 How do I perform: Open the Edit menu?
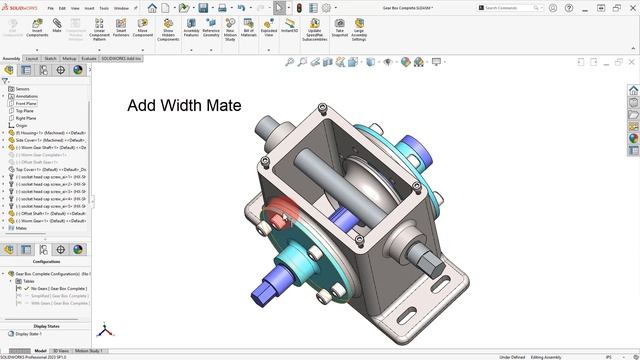coord(62,8)
